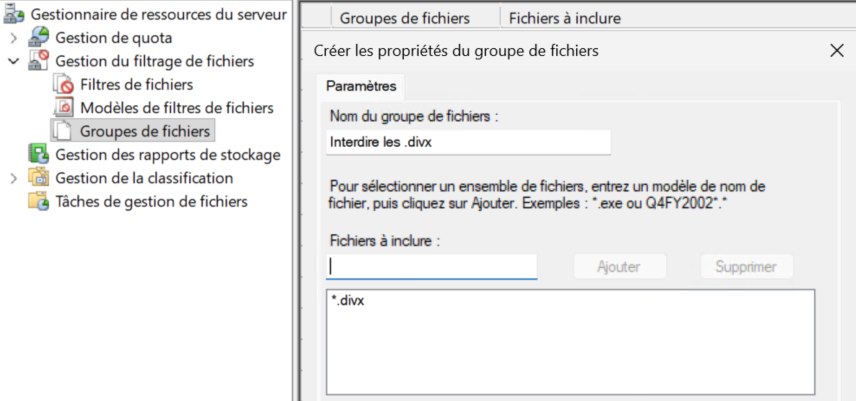
Task: Select the Gestion de la classification icon
Action: (39, 178)
